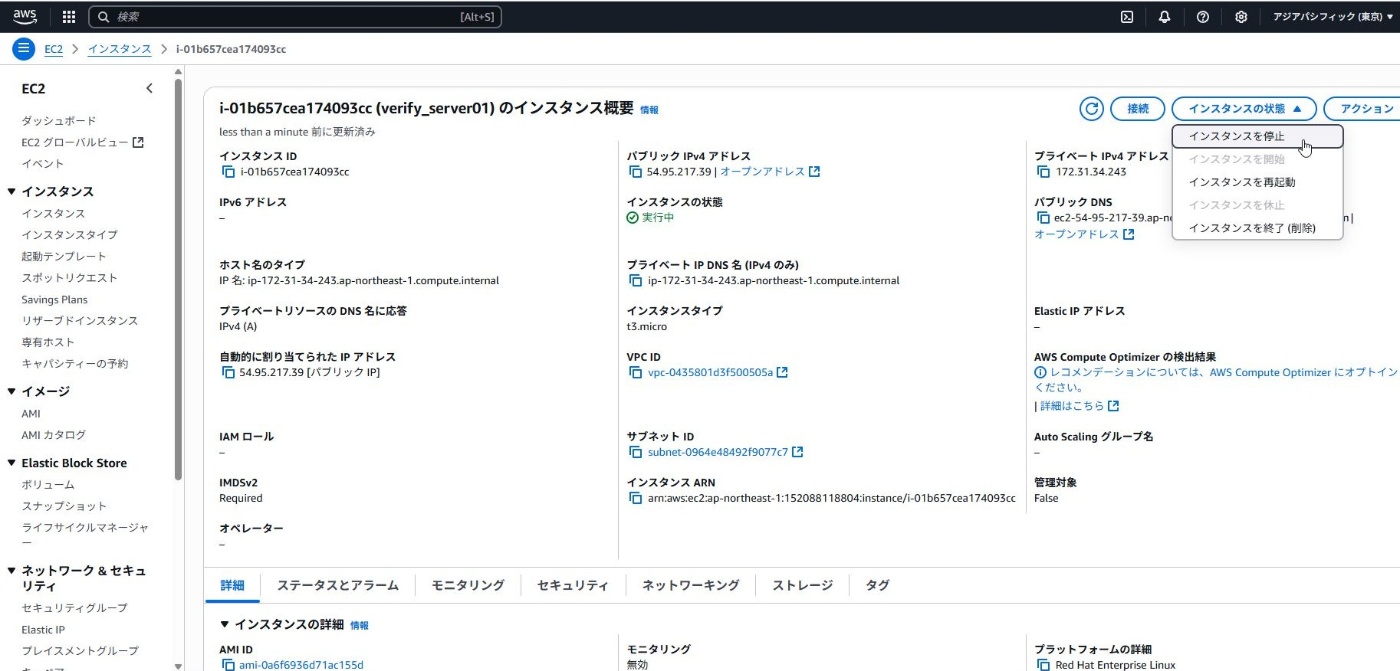Open Elastic IP in the sidebar

pyautogui.click(x=43, y=630)
